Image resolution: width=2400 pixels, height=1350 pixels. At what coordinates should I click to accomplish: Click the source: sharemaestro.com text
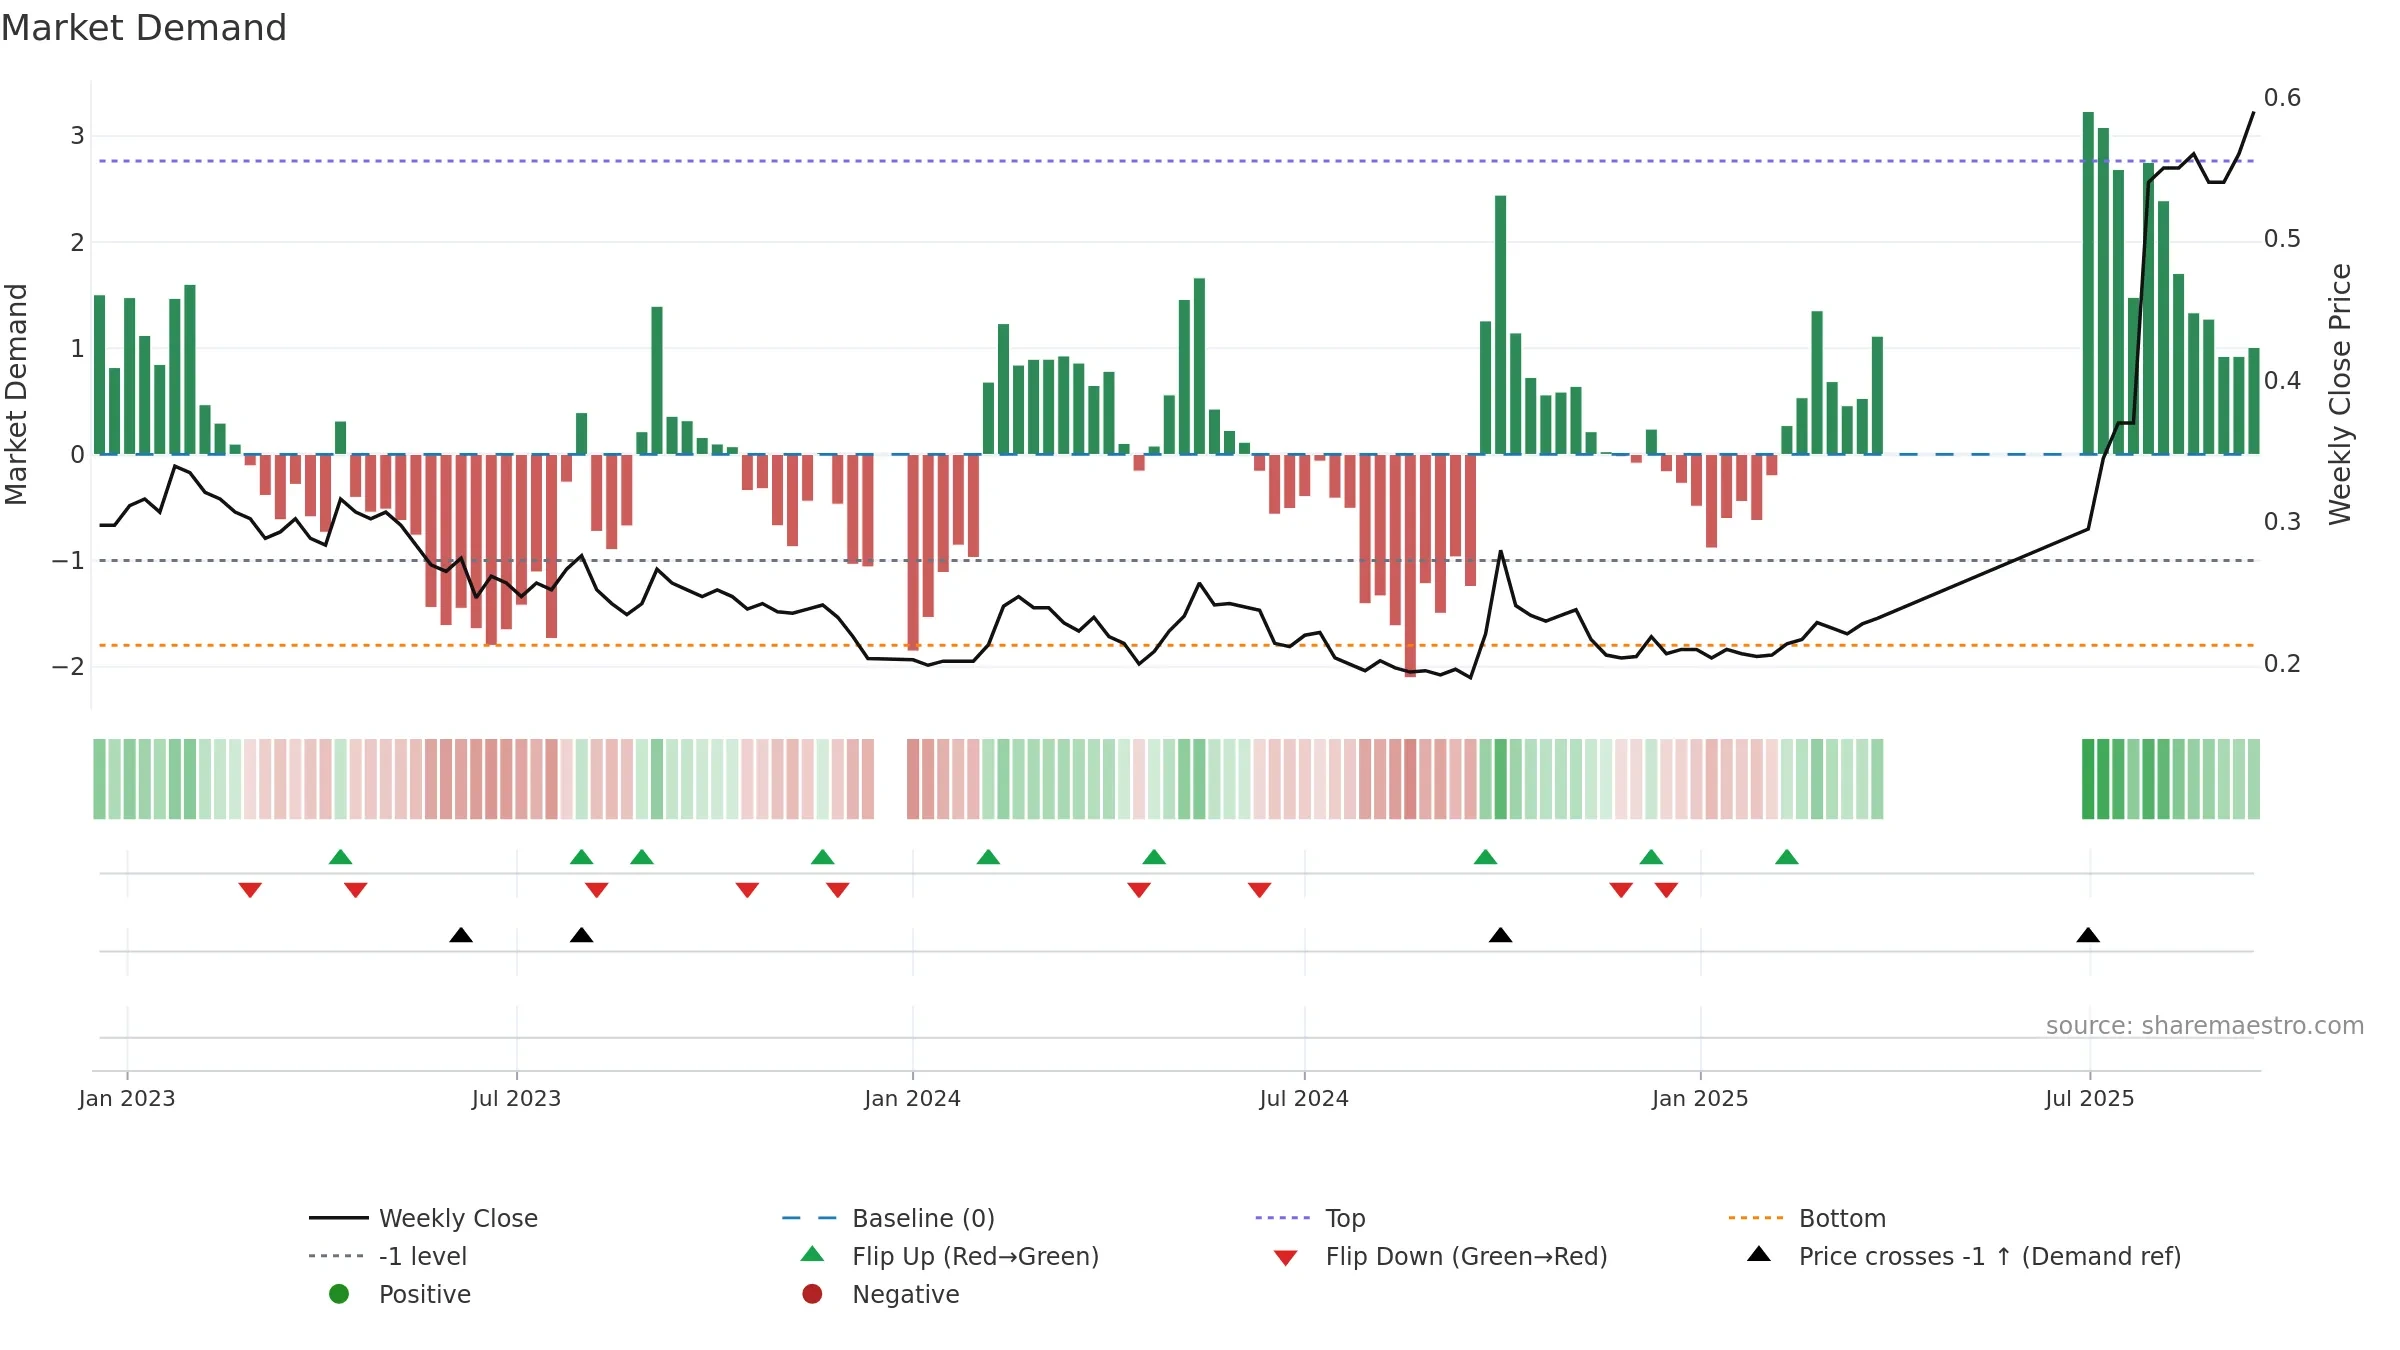click(x=2204, y=1025)
